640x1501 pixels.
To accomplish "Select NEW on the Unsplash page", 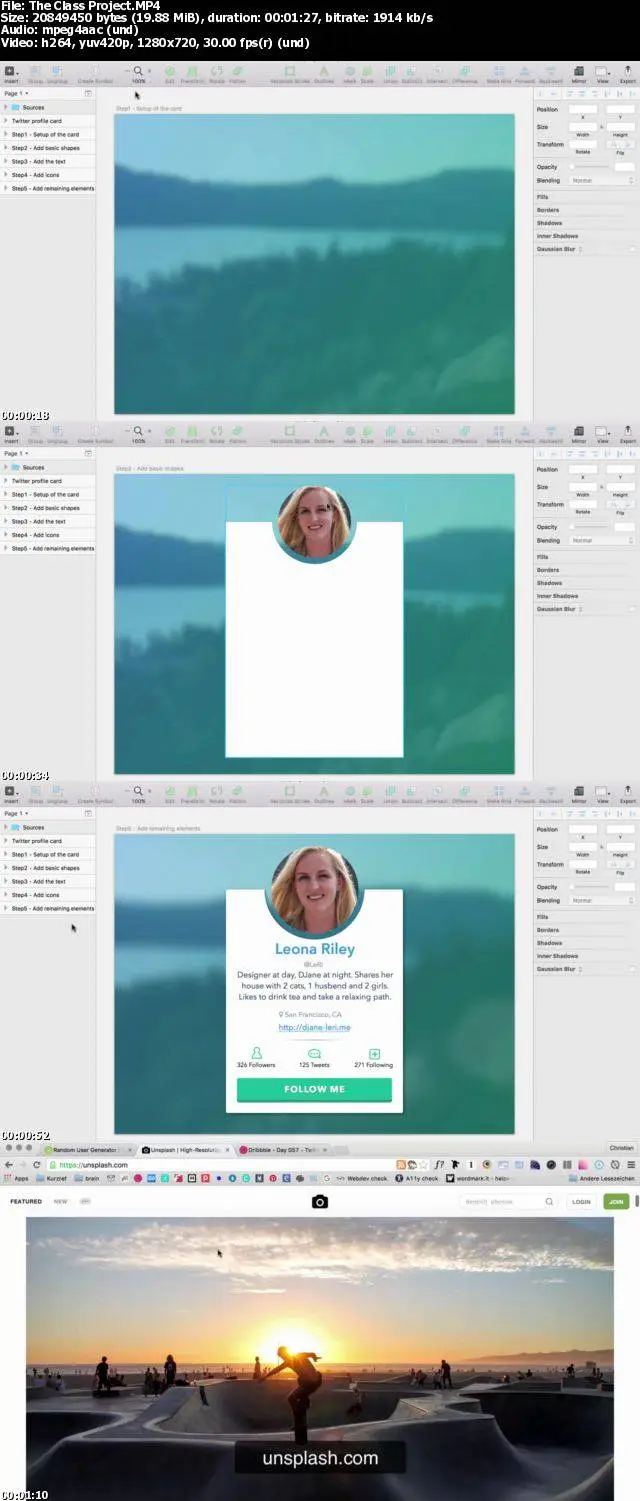I will (x=61, y=1201).
